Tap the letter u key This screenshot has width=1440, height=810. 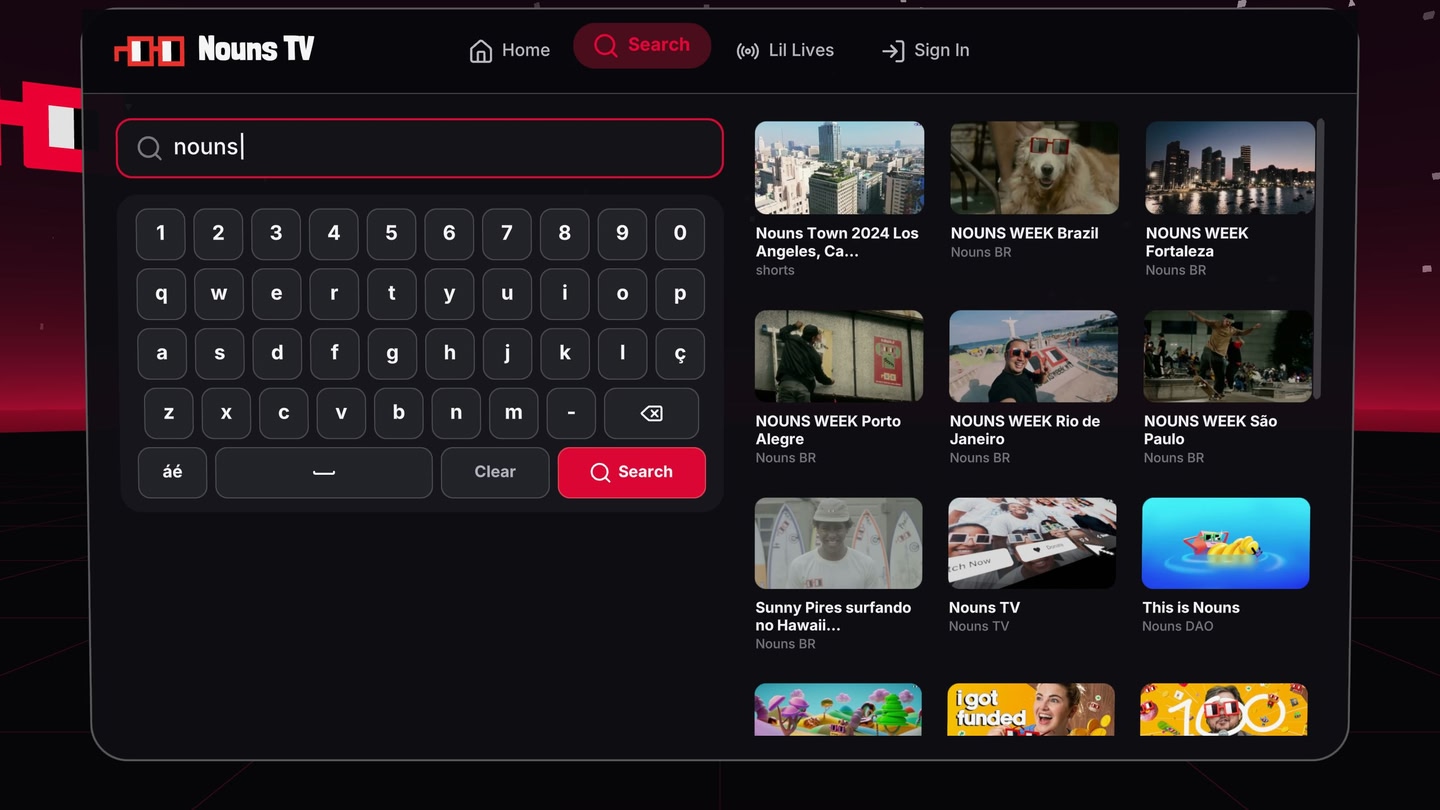(x=507, y=294)
